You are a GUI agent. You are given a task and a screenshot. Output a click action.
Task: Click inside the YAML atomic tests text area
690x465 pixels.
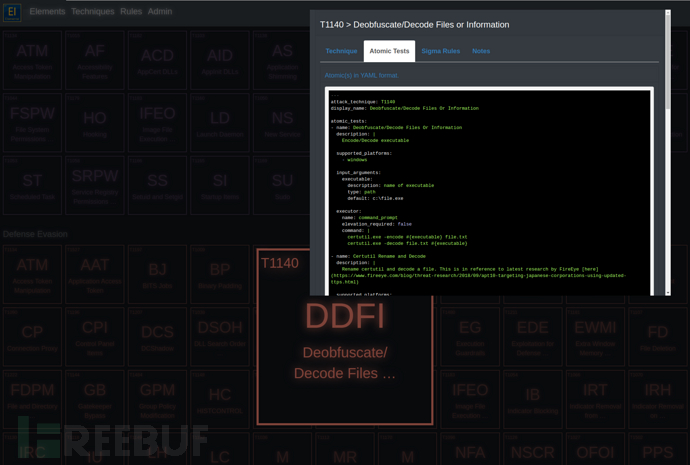[x=489, y=192]
